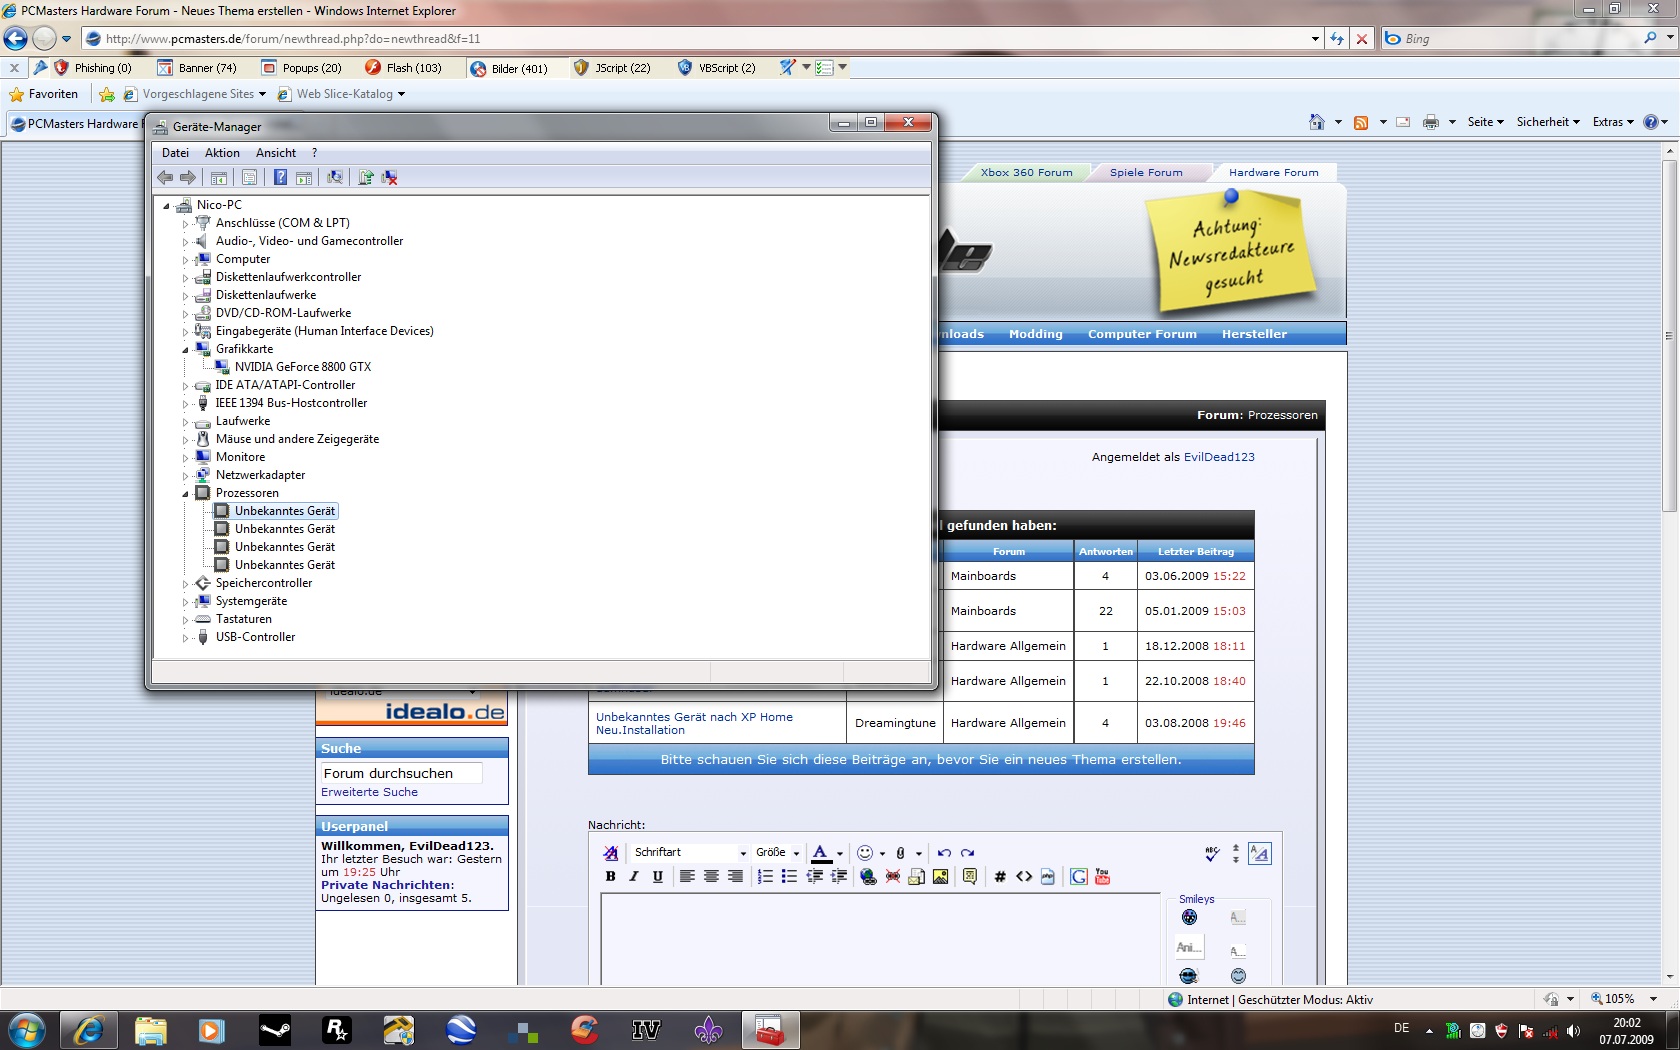Pick the text color A swatch
The height and width of the screenshot is (1050, 1680).
point(820,853)
